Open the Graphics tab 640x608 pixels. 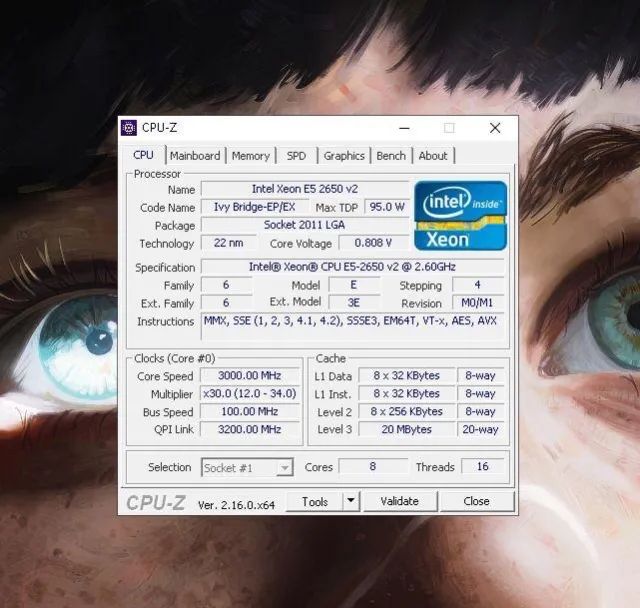coord(344,156)
